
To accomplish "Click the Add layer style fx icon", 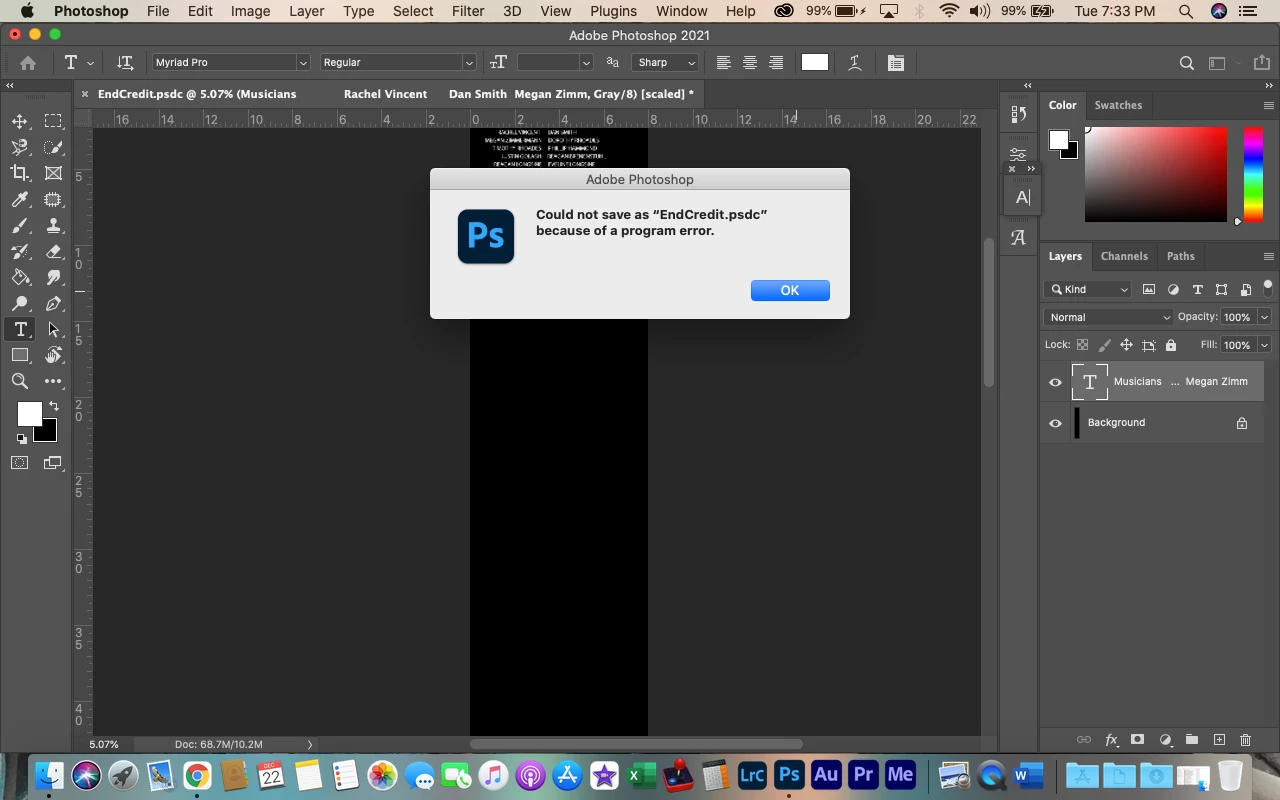I will 1111,740.
